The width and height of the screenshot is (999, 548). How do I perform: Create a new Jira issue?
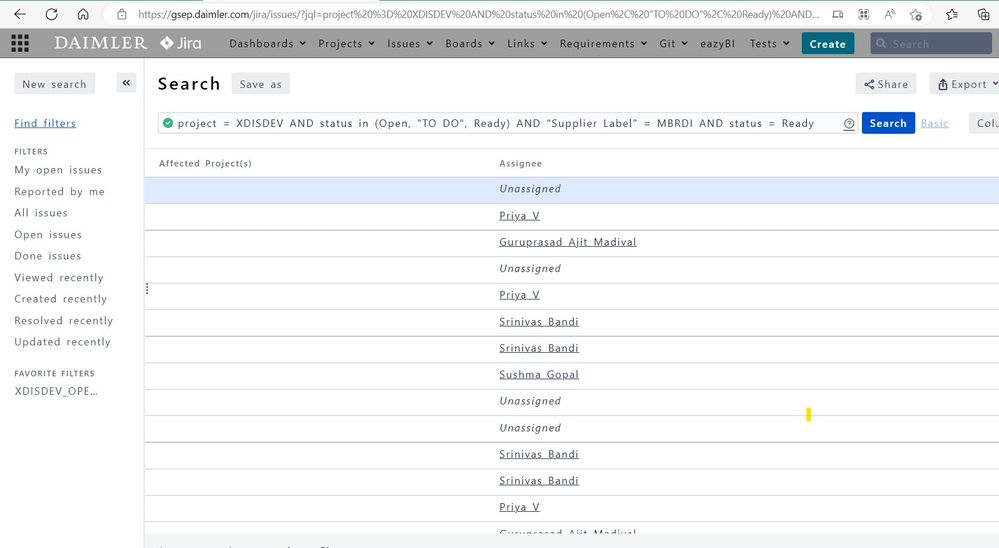click(828, 43)
